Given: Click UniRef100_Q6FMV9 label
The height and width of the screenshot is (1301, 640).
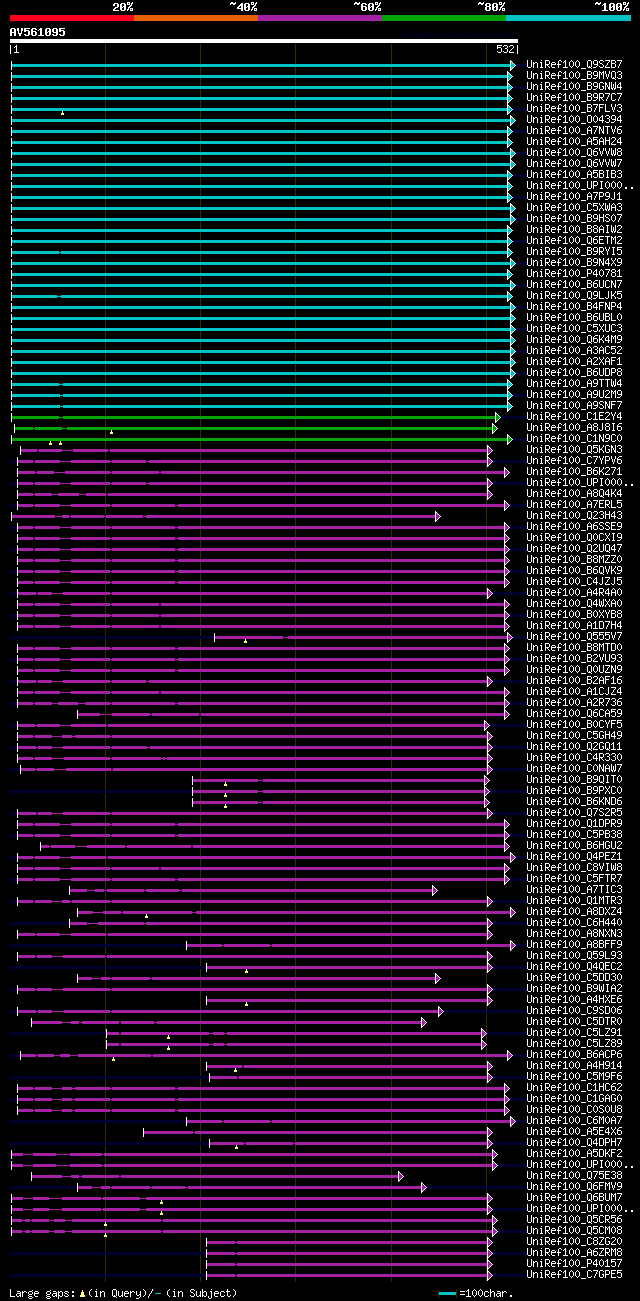Looking at the screenshot, I should (x=573, y=1186).
